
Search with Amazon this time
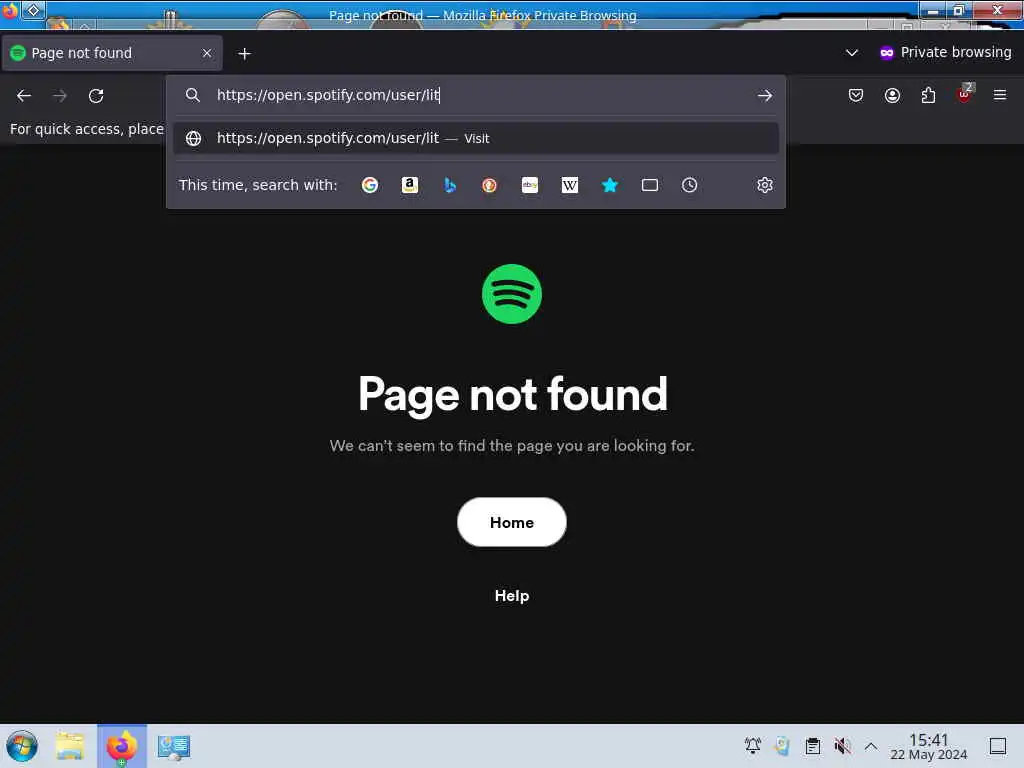point(409,185)
